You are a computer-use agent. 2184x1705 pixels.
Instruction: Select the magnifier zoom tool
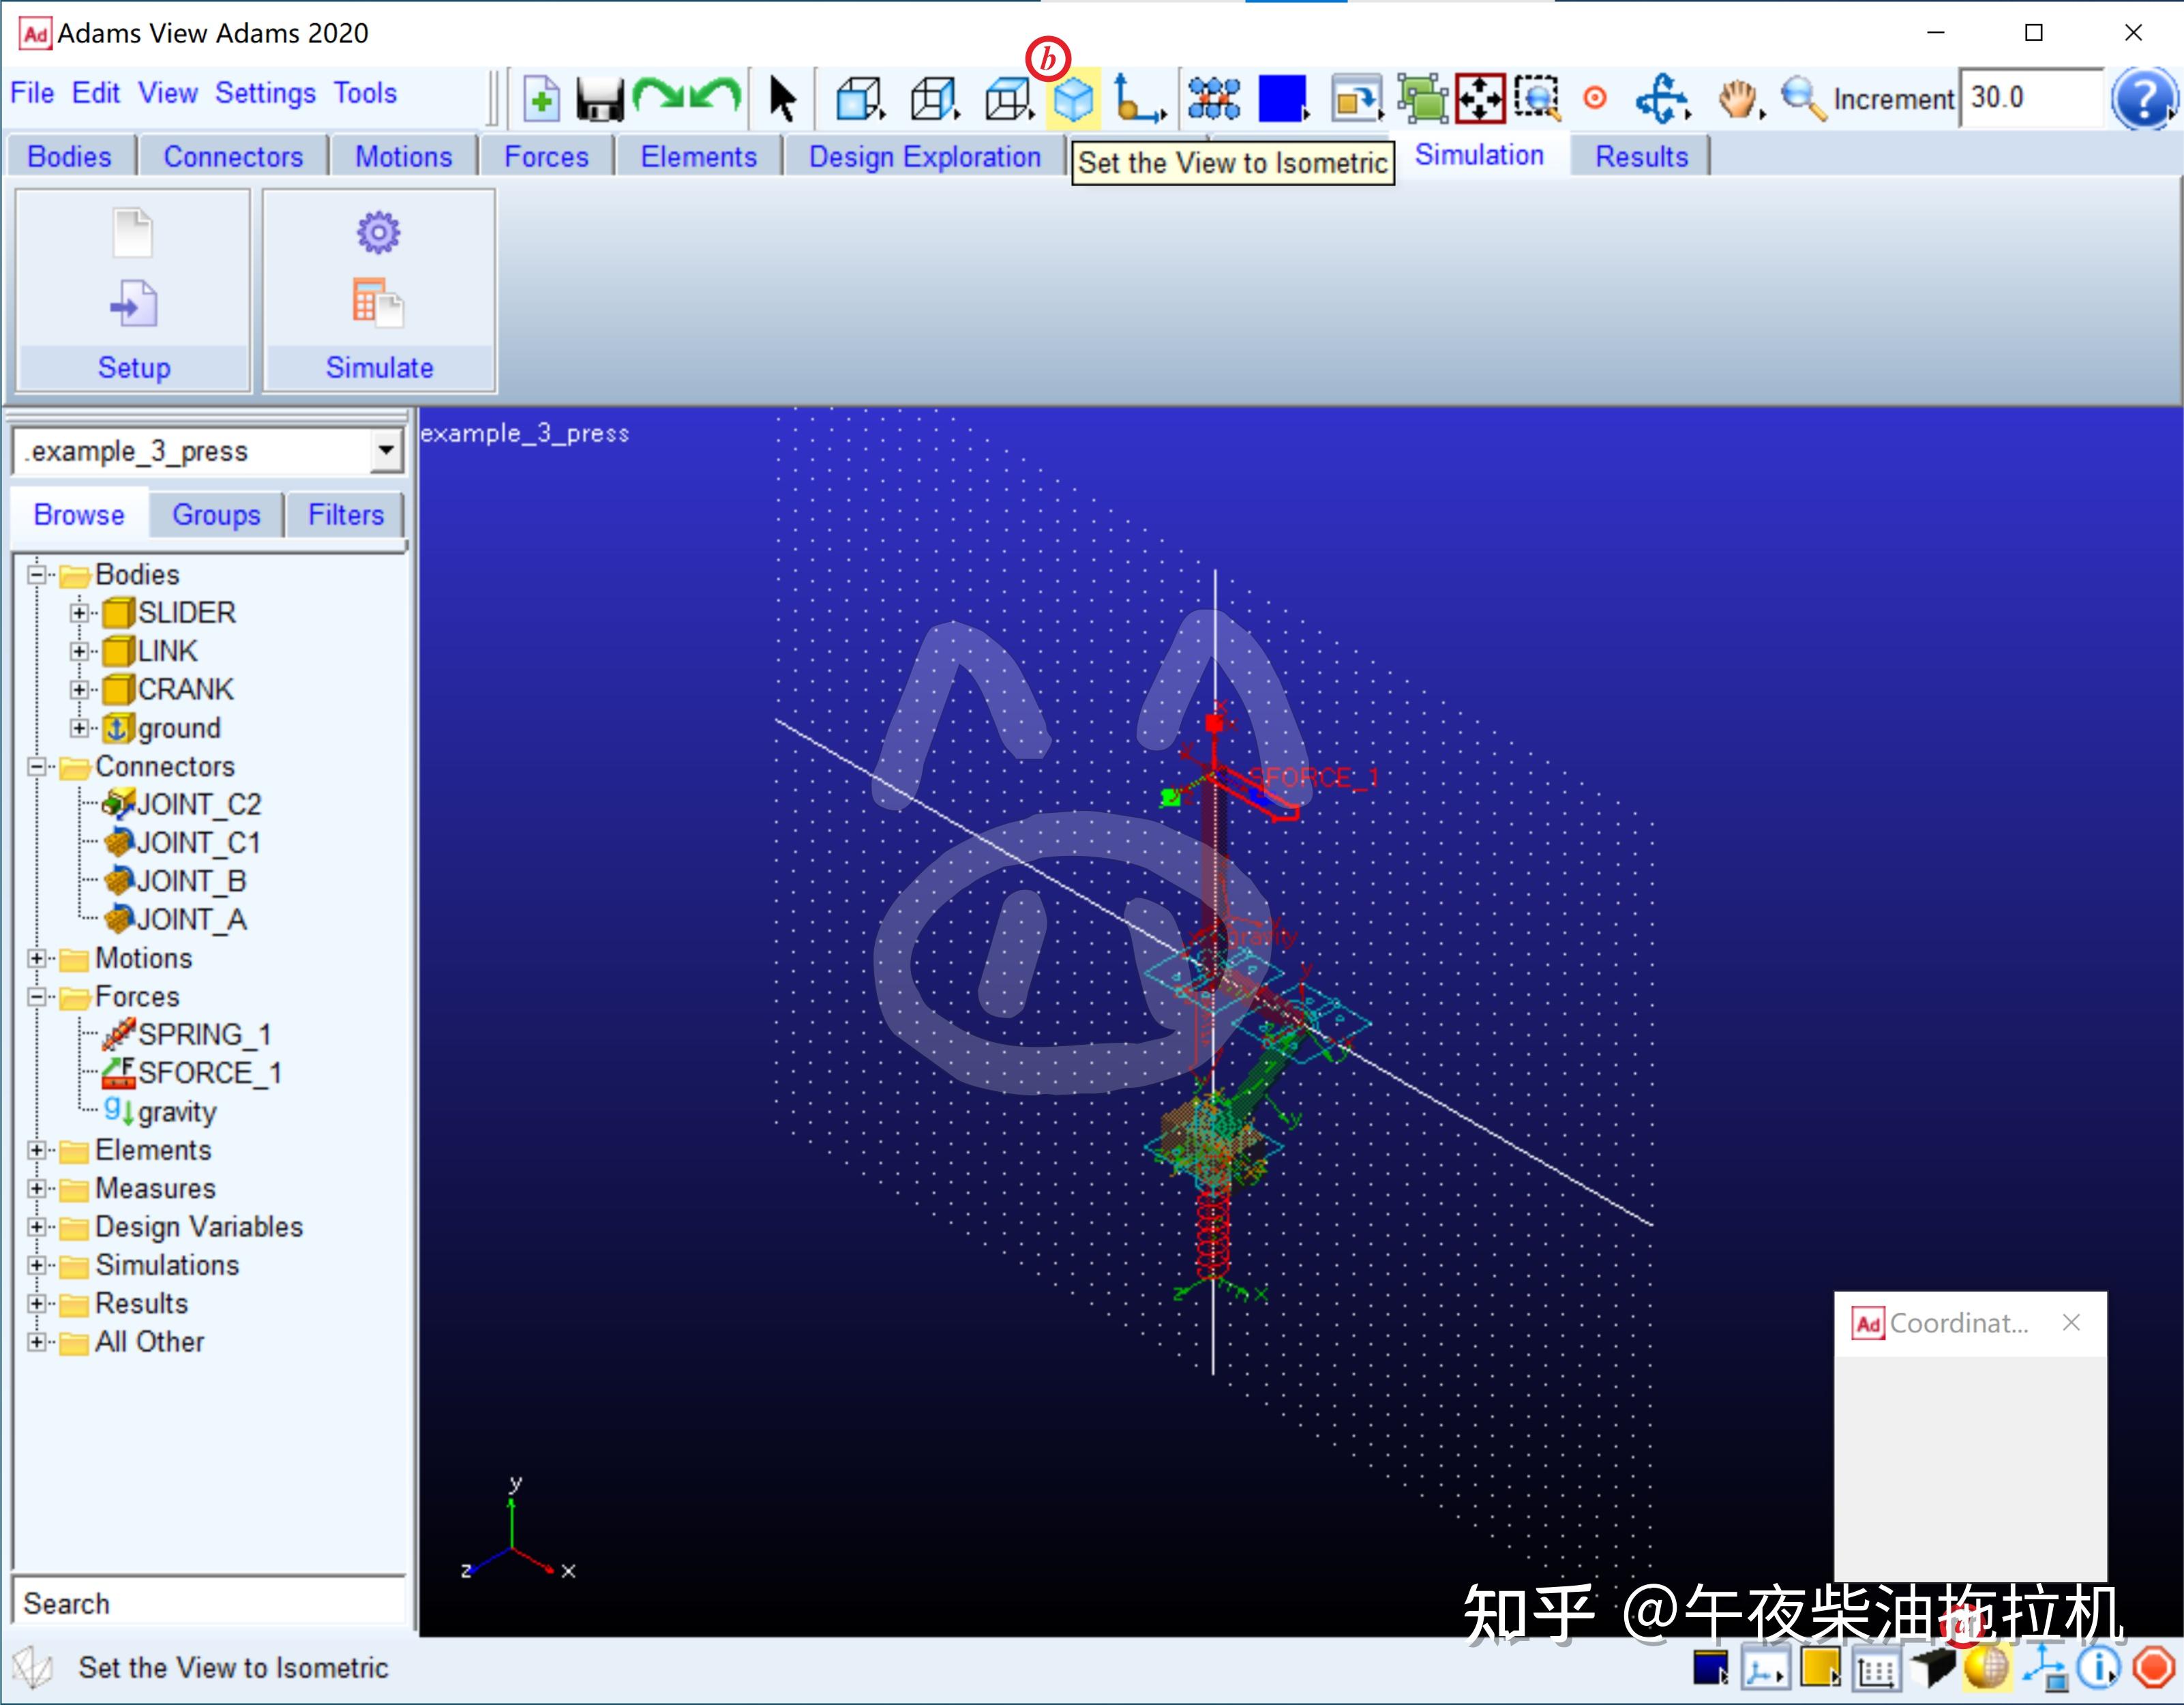click(x=1803, y=99)
